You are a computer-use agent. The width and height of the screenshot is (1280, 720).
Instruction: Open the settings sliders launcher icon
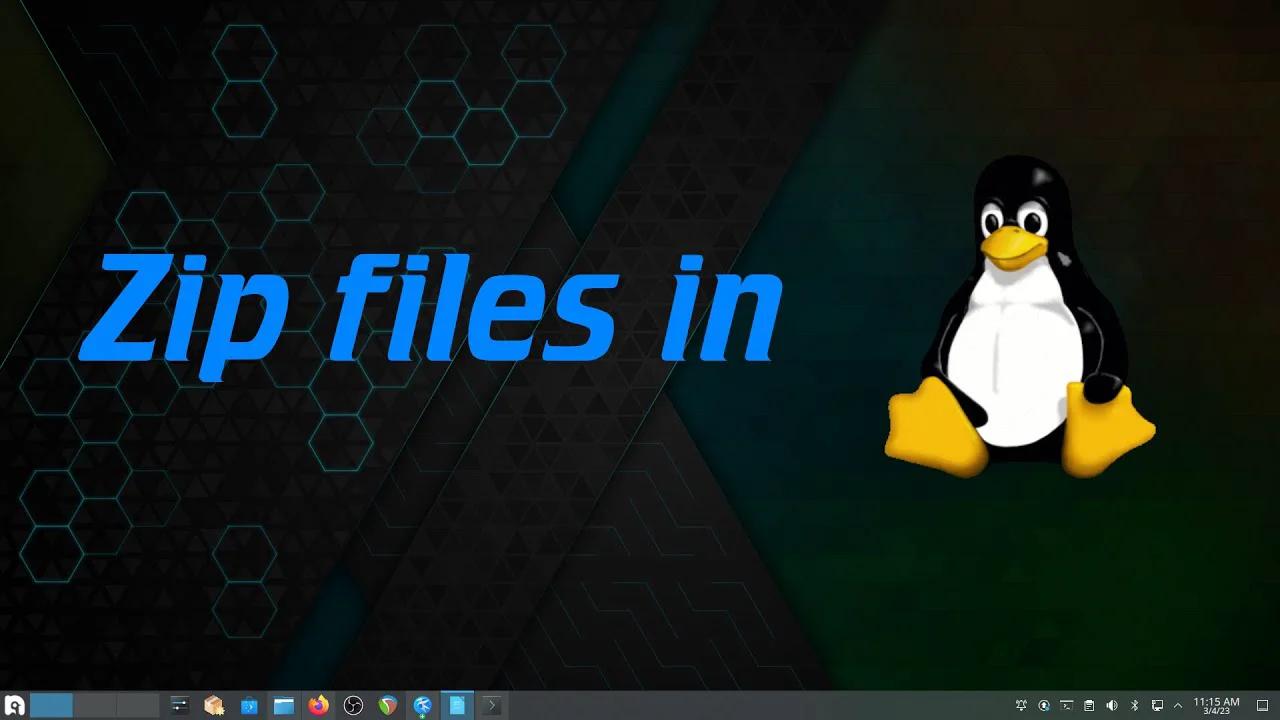click(179, 705)
